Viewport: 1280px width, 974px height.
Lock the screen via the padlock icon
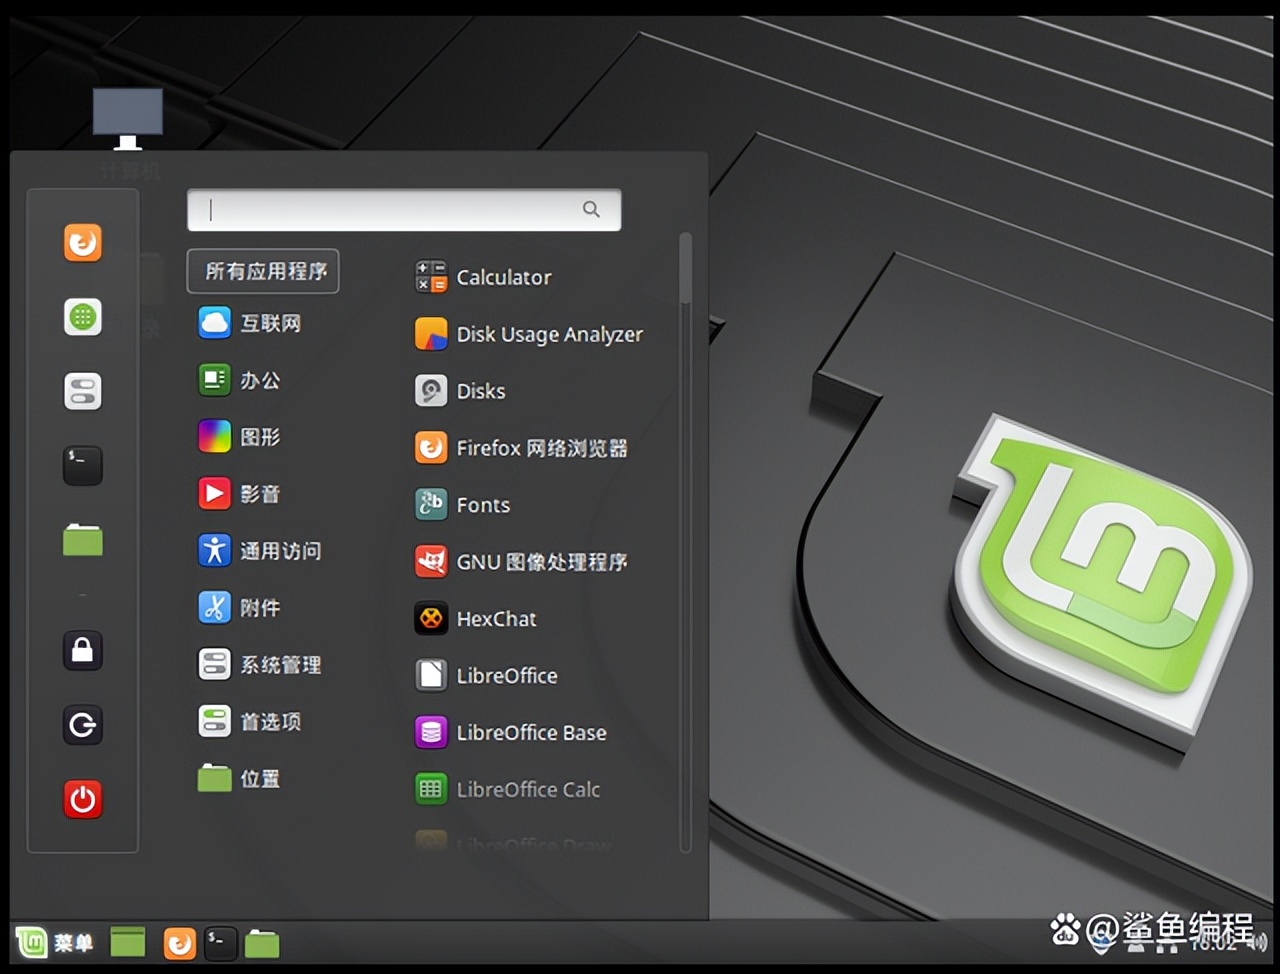click(83, 650)
